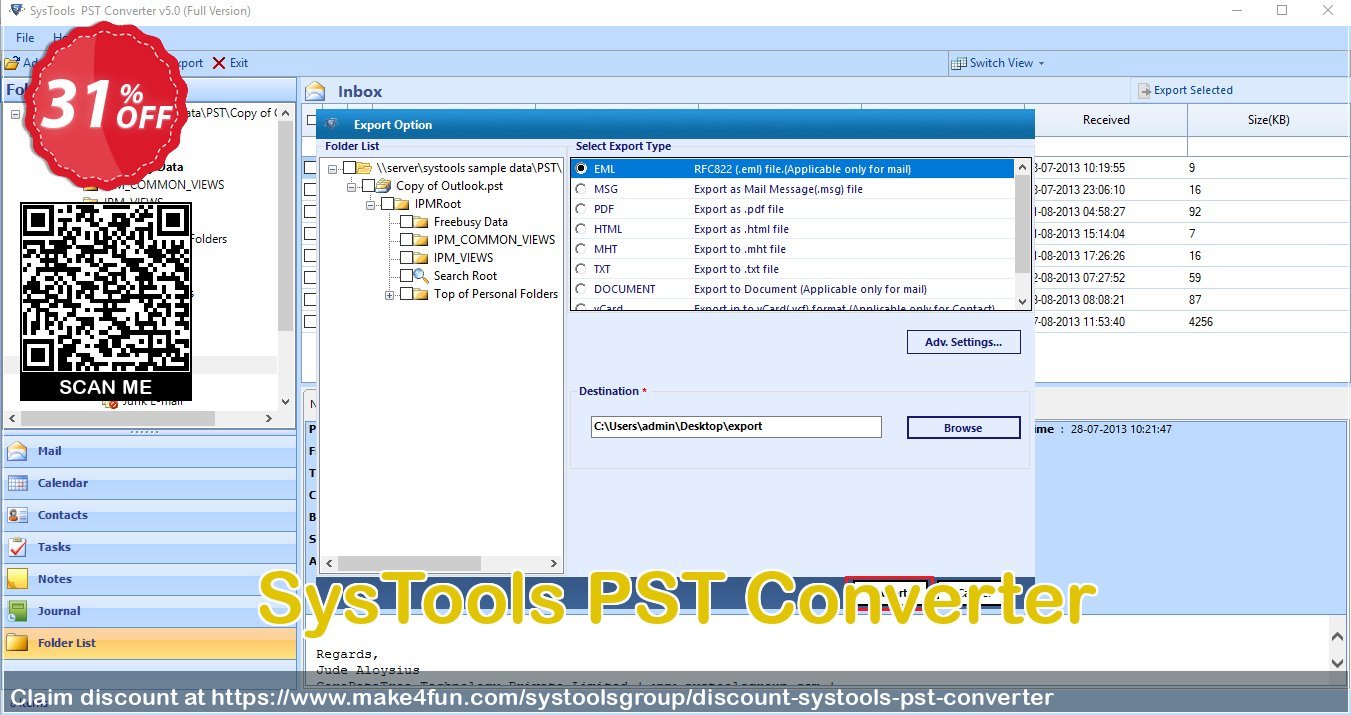
Task: Open the Journal section icon
Action: tap(17, 611)
